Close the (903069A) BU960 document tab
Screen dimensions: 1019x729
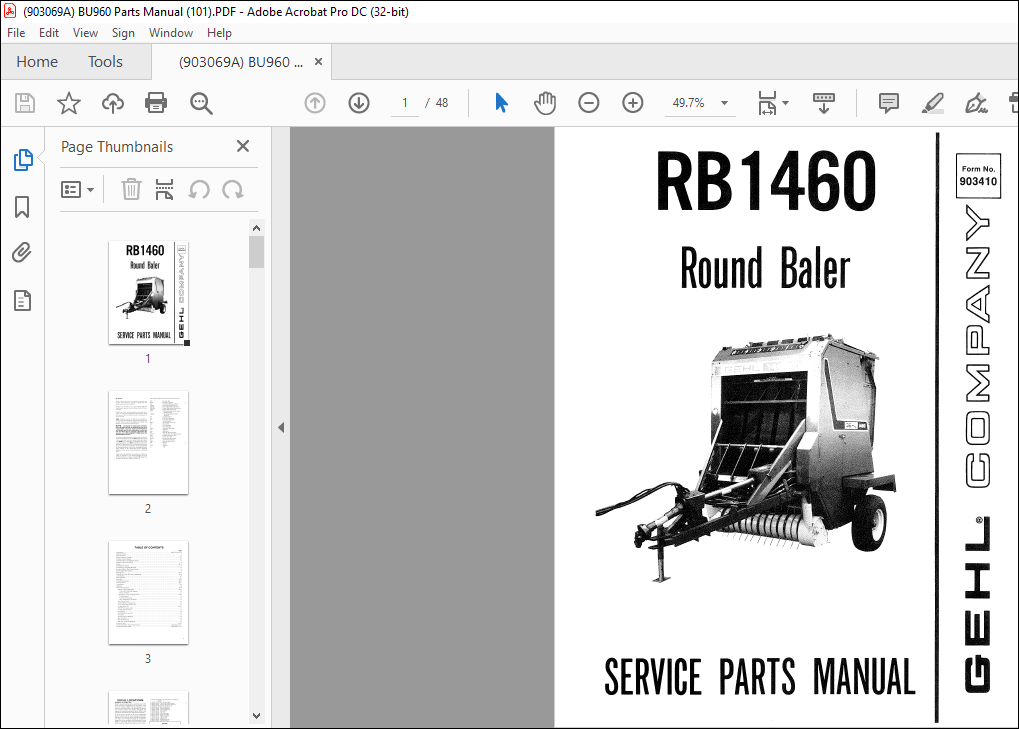pos(318,62)
